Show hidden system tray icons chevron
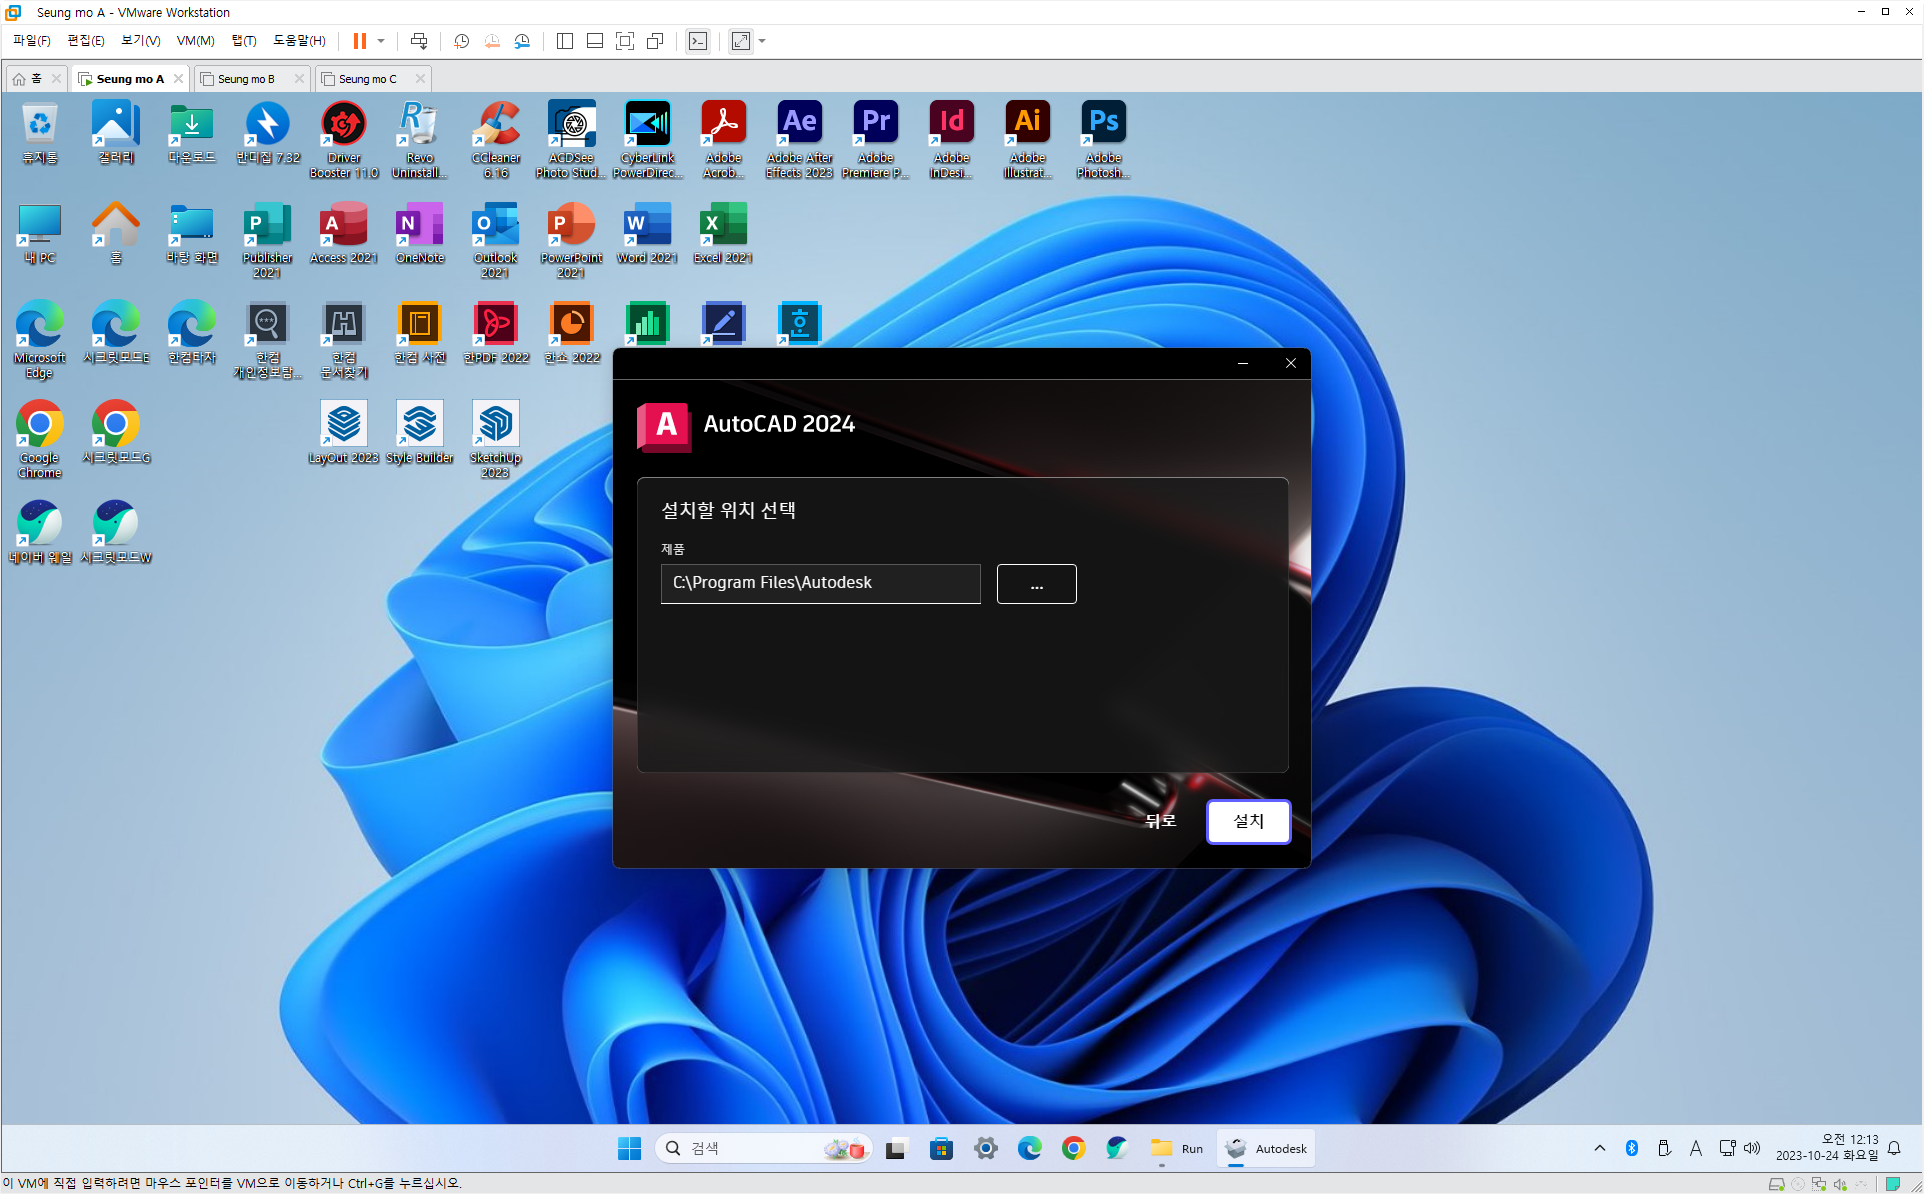Image resolution: width=1924 pixels, height=1194 pixels. [x=1600, y=1148]
